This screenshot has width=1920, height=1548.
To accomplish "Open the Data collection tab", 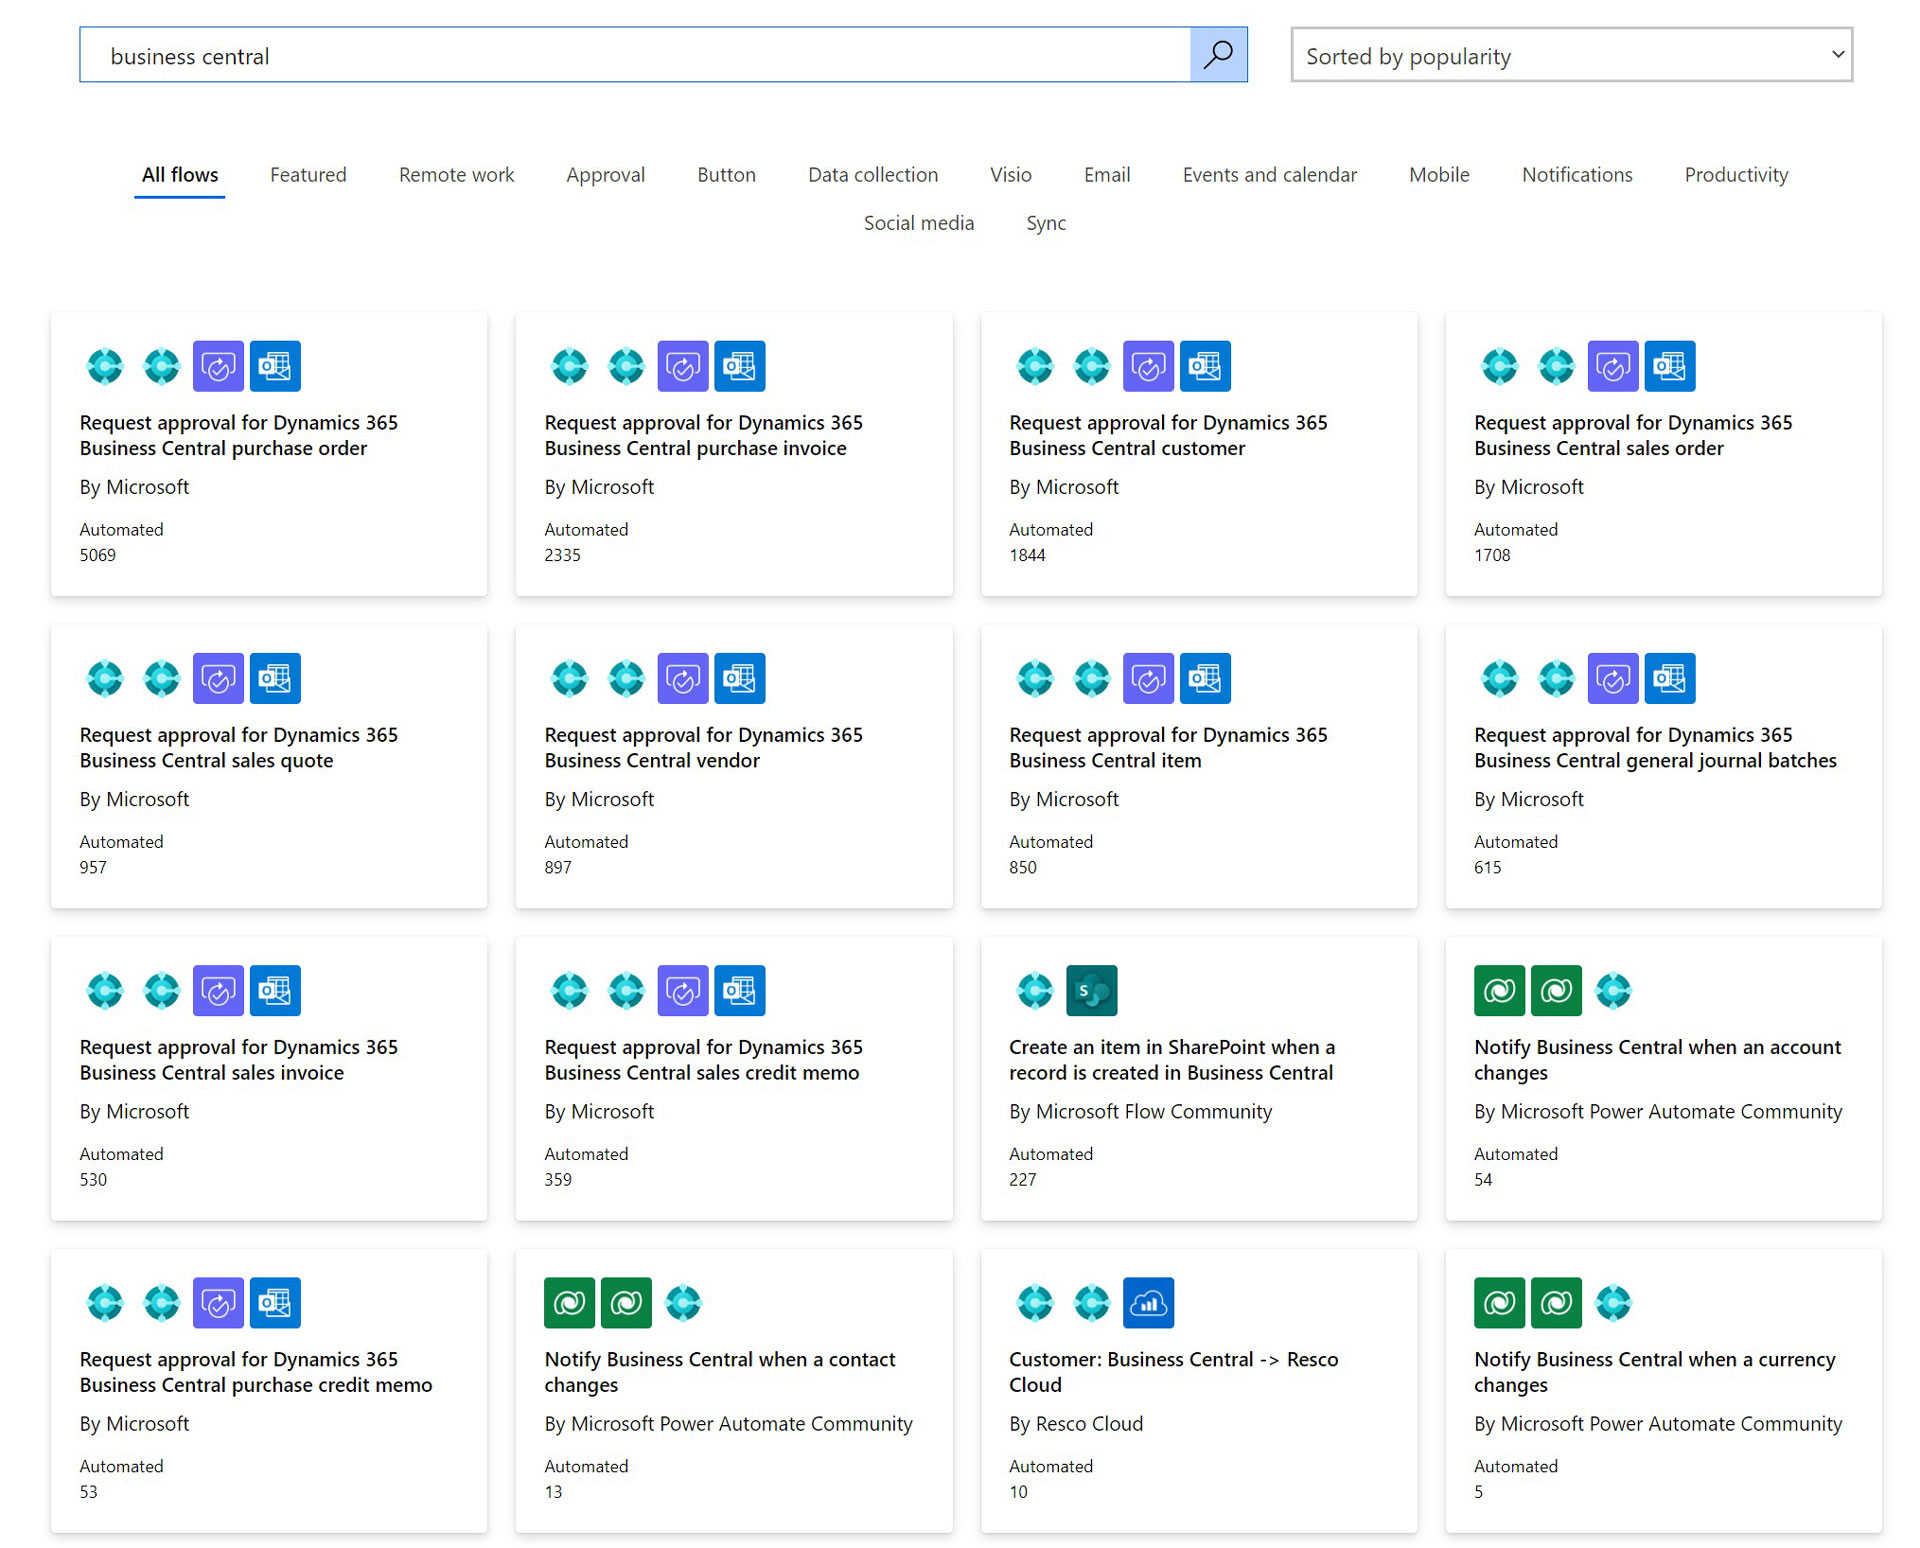I will click(872, 175).
